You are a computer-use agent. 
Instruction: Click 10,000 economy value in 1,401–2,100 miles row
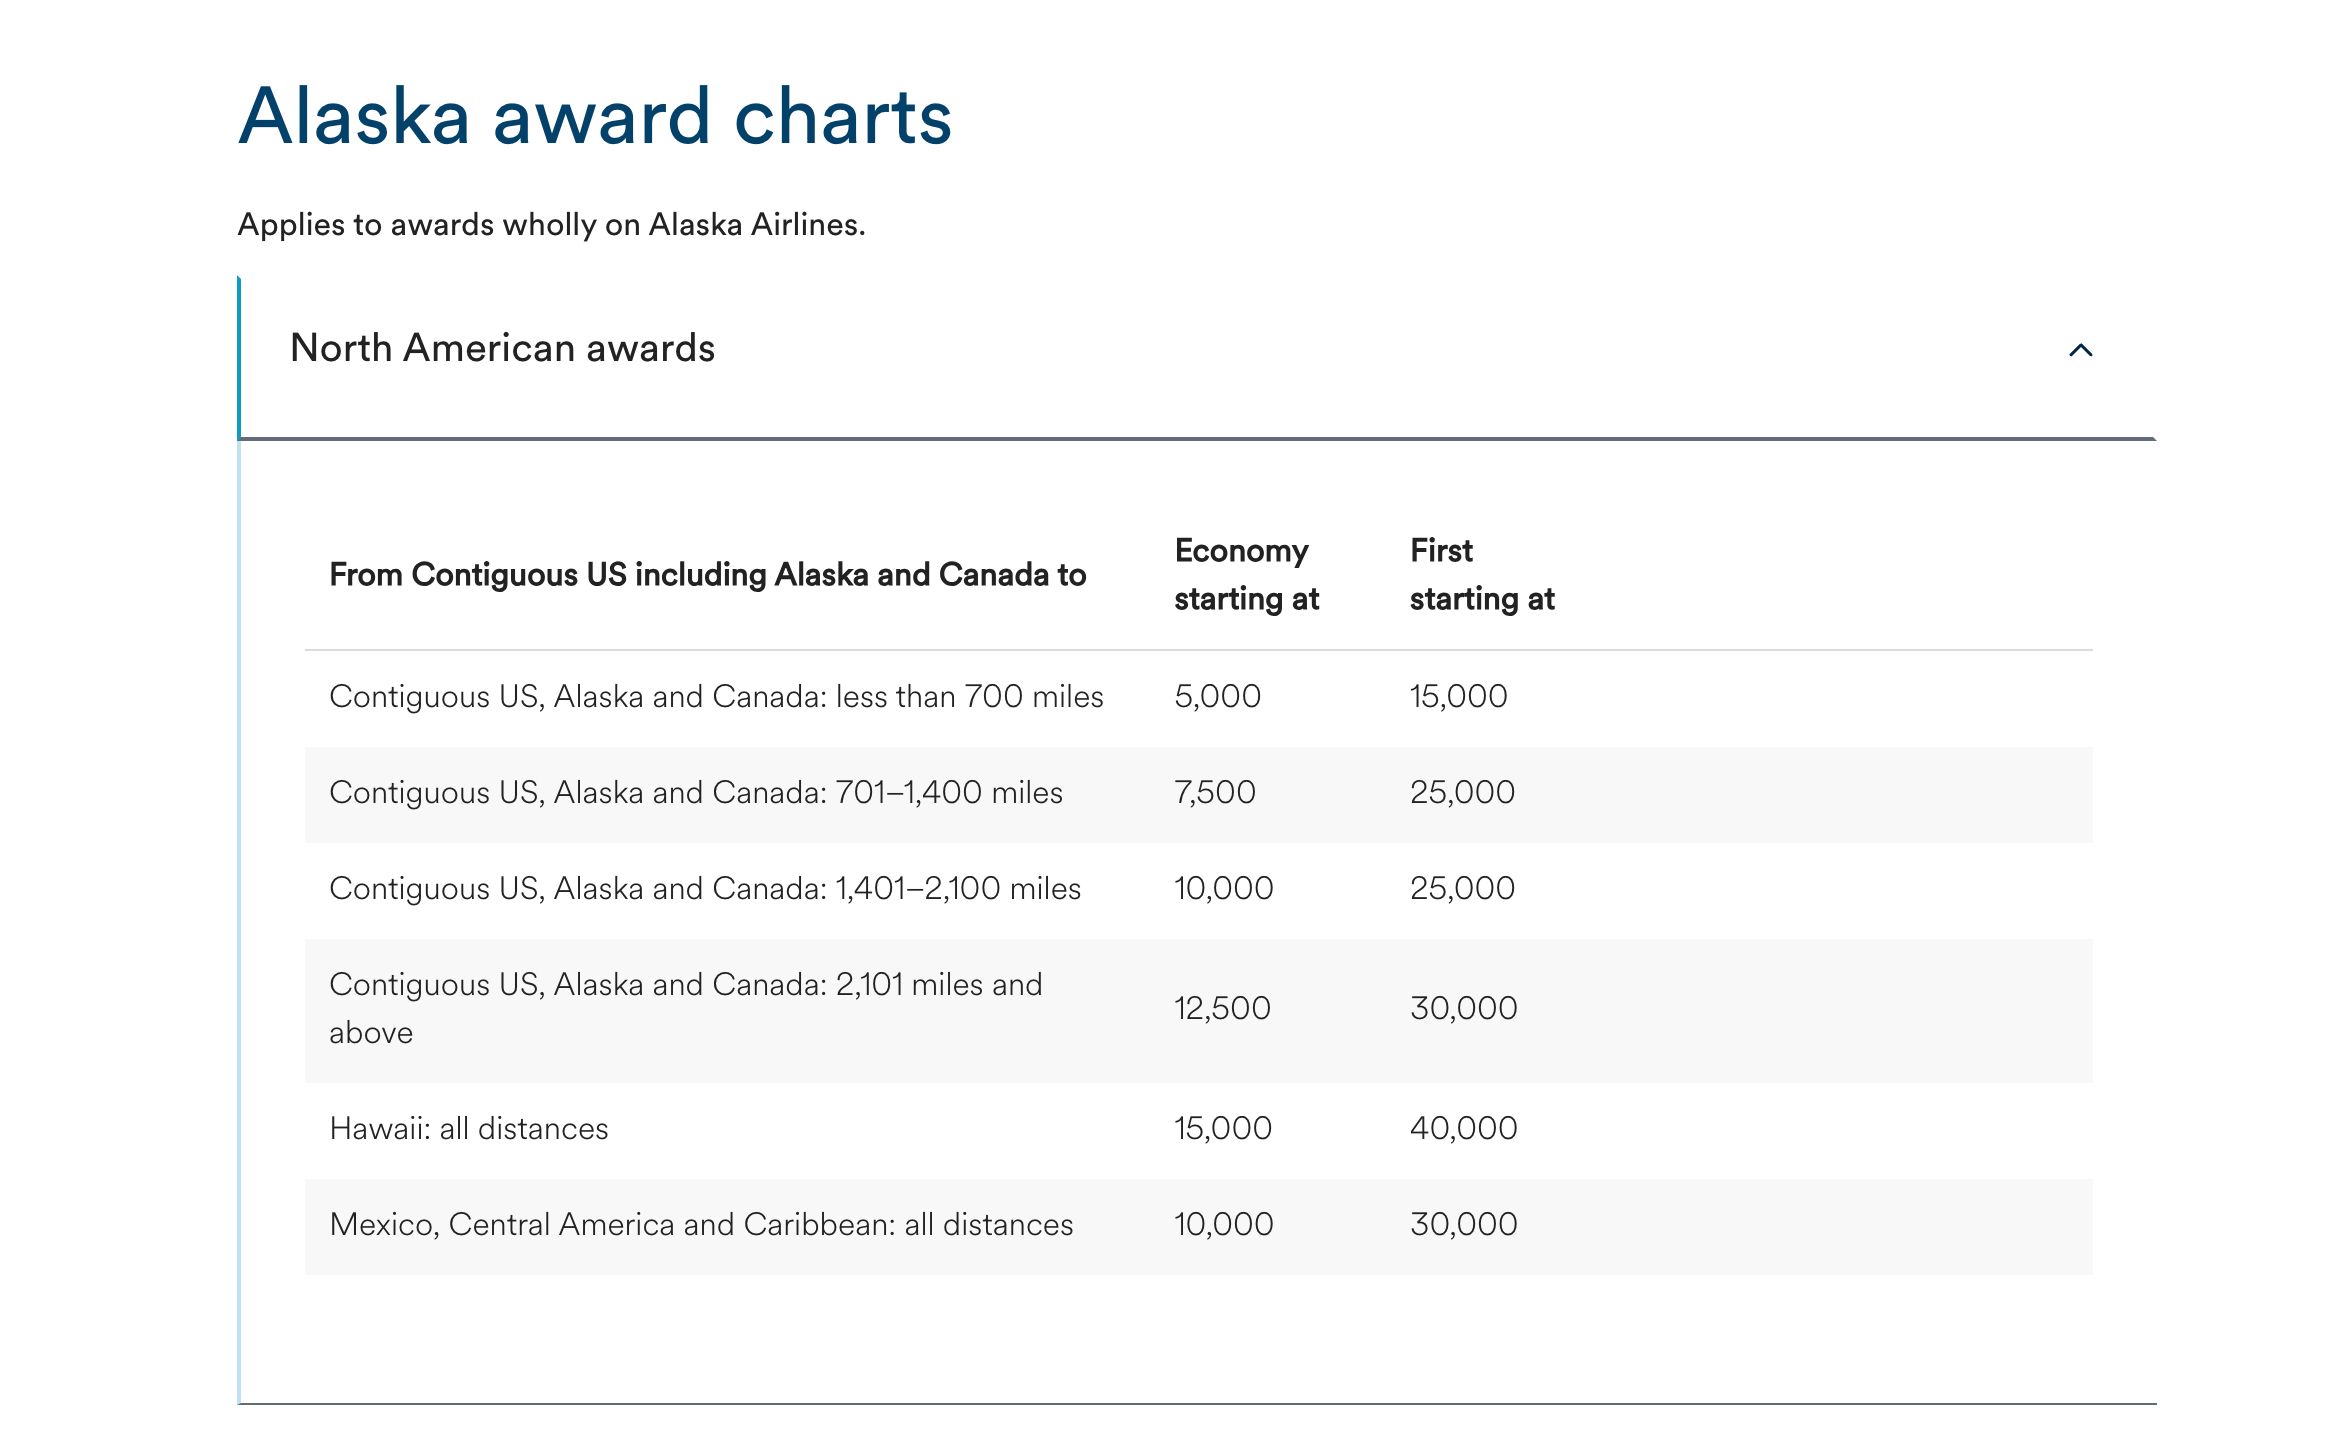point(1223,888)
